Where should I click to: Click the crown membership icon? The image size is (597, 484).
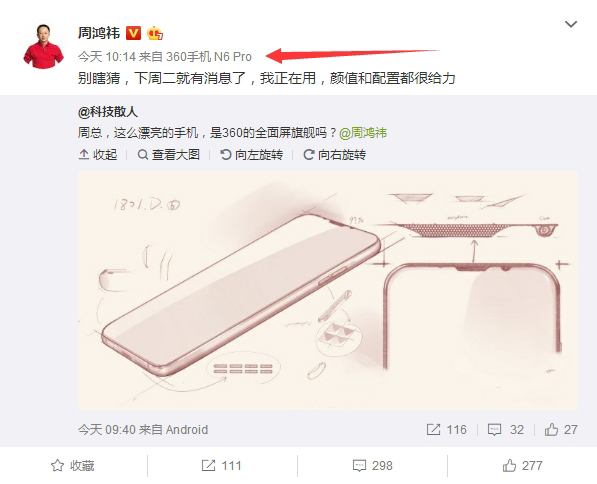[155, 33]
